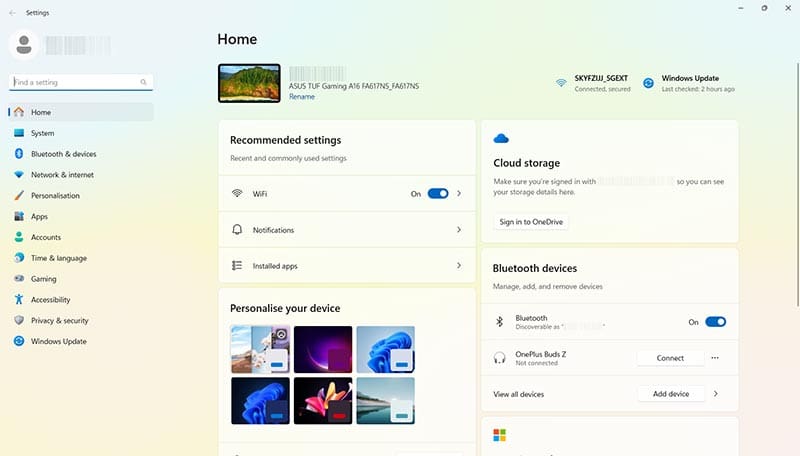Open Network & internet settings page
The image size is (800, 456).
coord(81,175)
